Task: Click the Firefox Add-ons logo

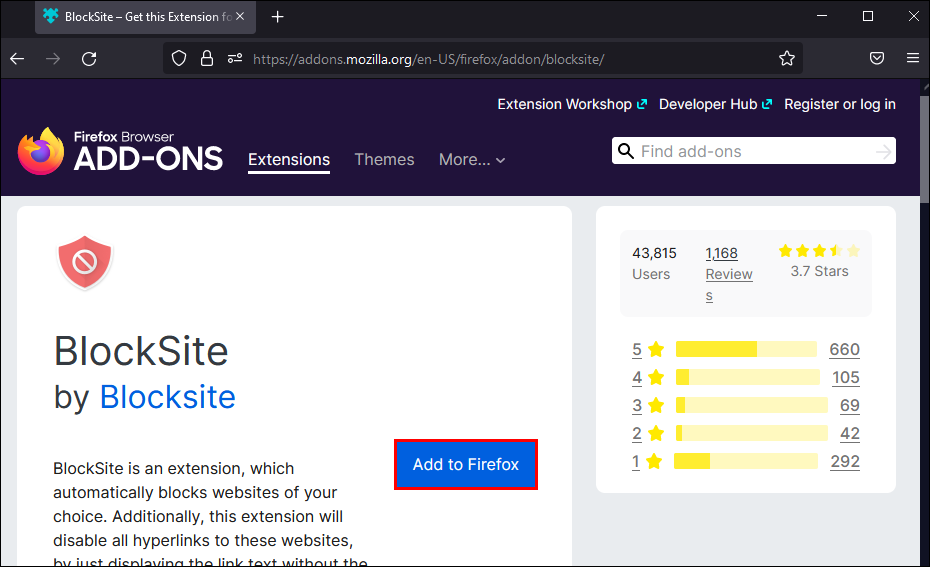Action: click(x=120, y=151)
